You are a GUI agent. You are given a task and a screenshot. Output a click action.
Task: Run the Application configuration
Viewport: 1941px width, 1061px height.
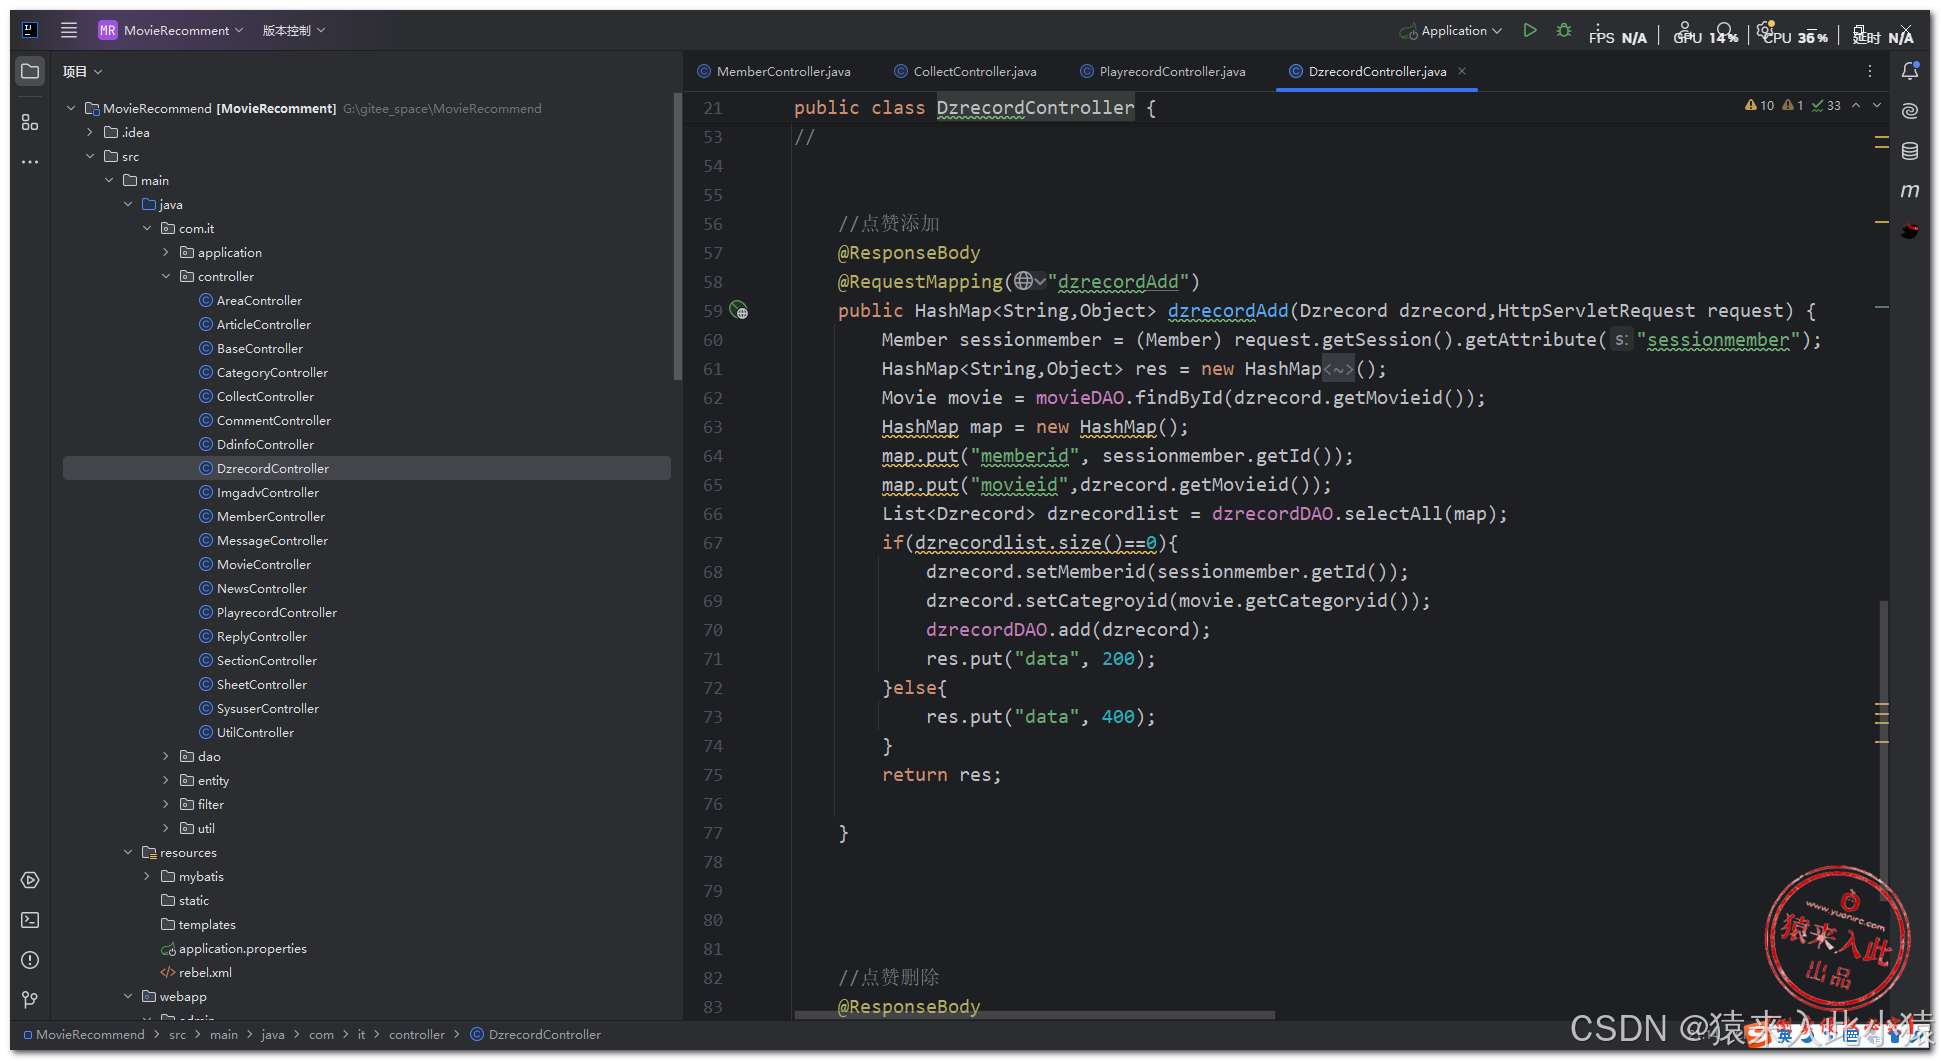click(1529, 30)
